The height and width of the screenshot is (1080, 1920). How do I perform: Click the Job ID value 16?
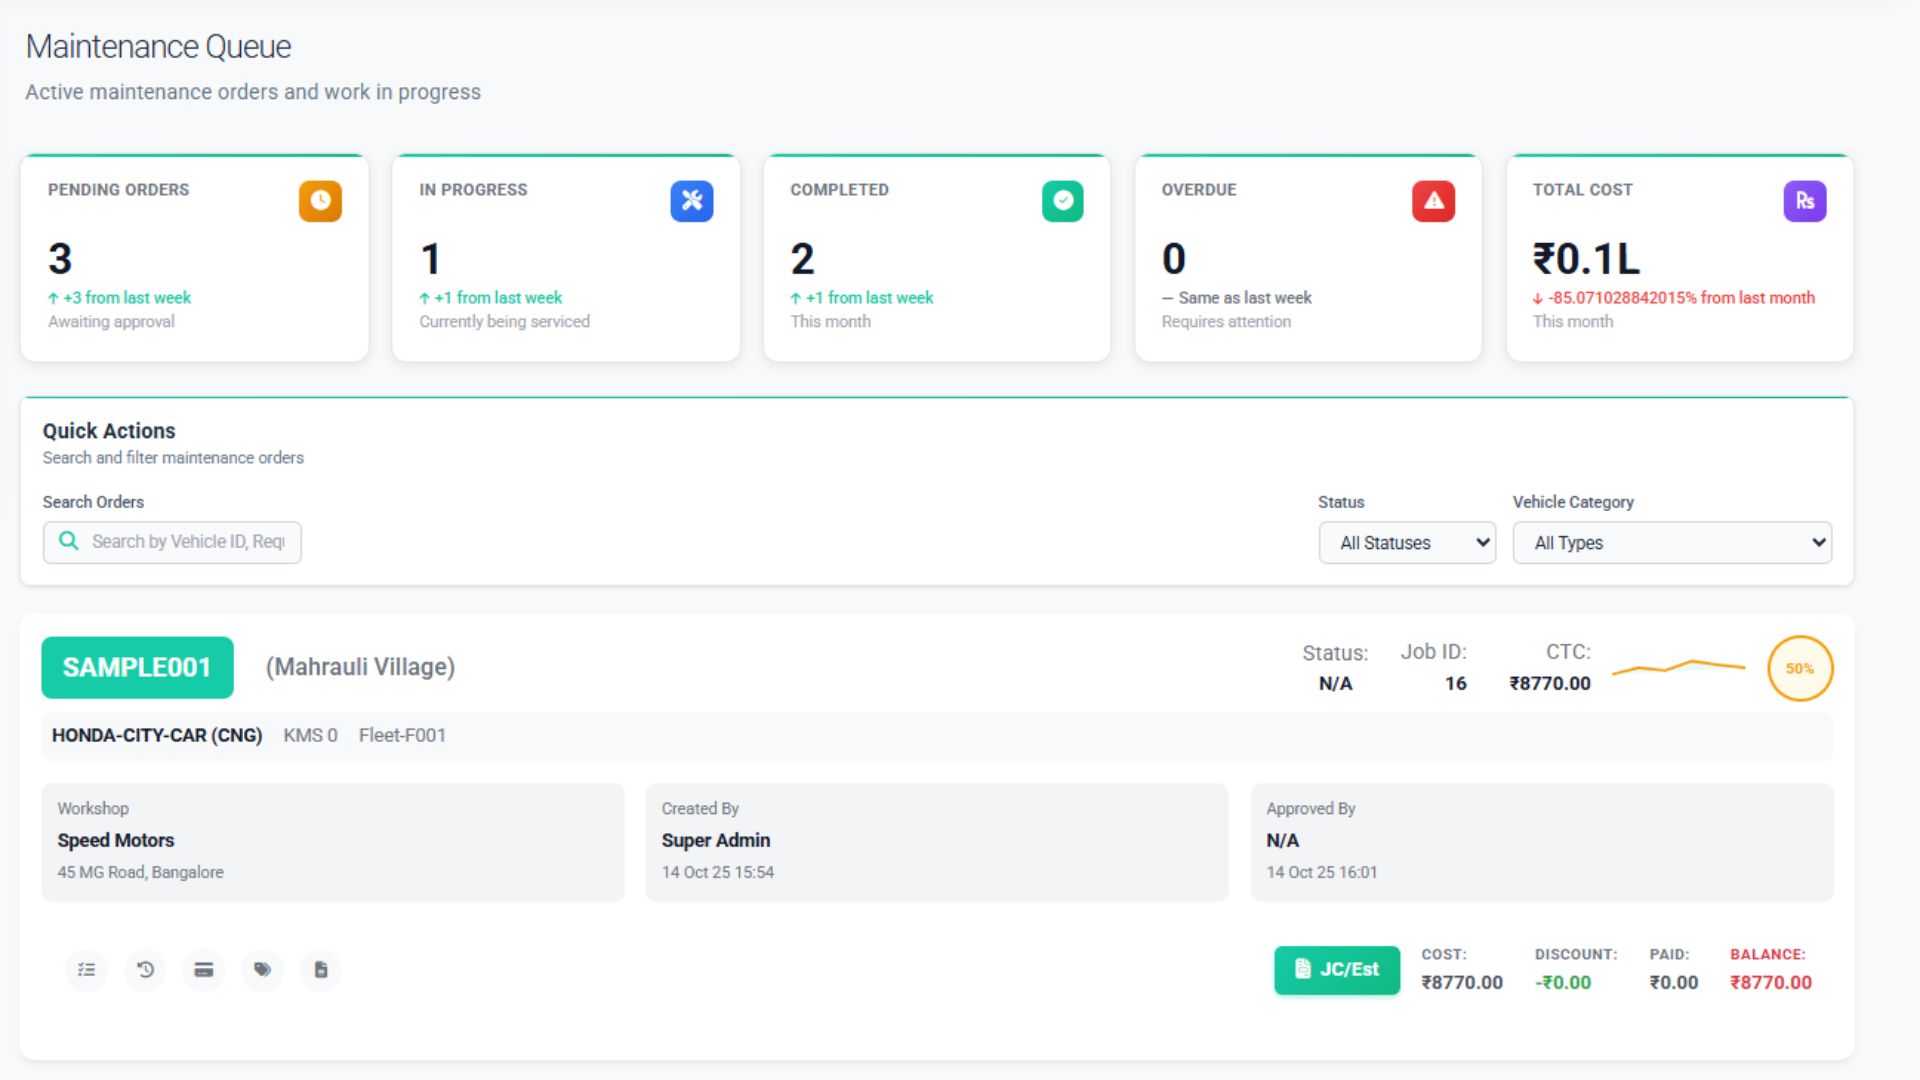(x=1456, y=683)
